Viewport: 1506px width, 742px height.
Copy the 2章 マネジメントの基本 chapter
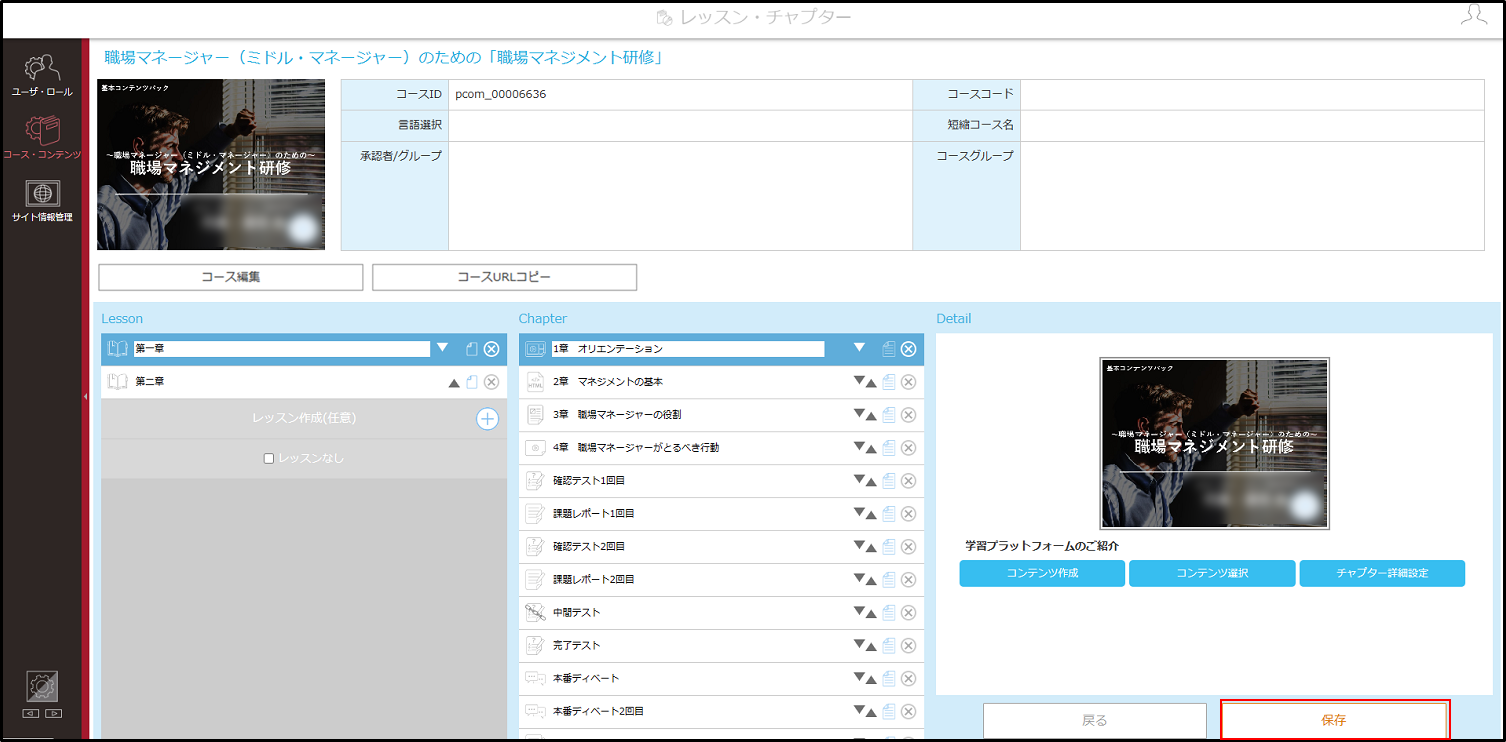888,382
